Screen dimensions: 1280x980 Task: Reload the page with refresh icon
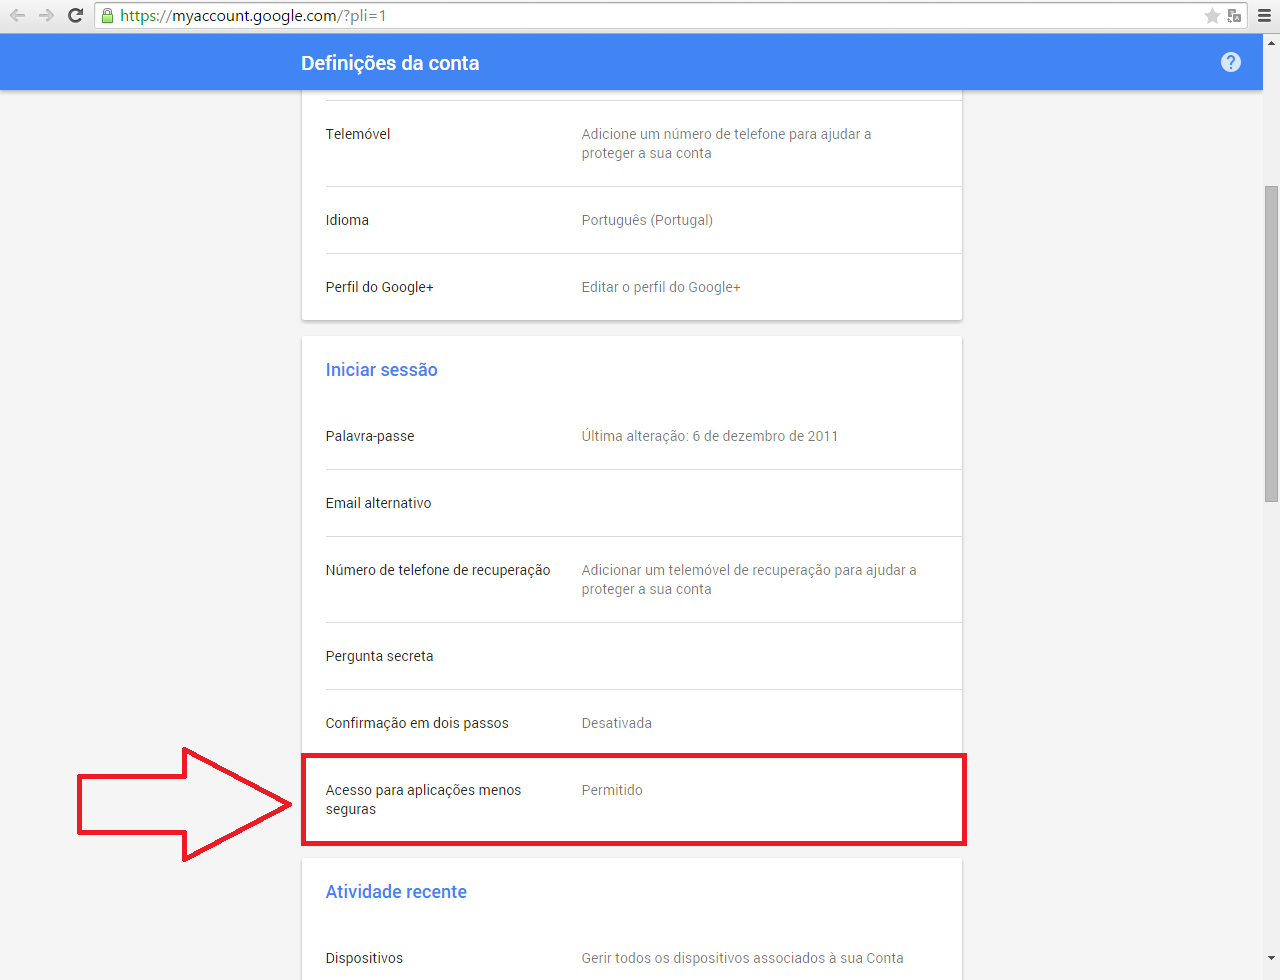pyautogui.click(x=75, y=16)
